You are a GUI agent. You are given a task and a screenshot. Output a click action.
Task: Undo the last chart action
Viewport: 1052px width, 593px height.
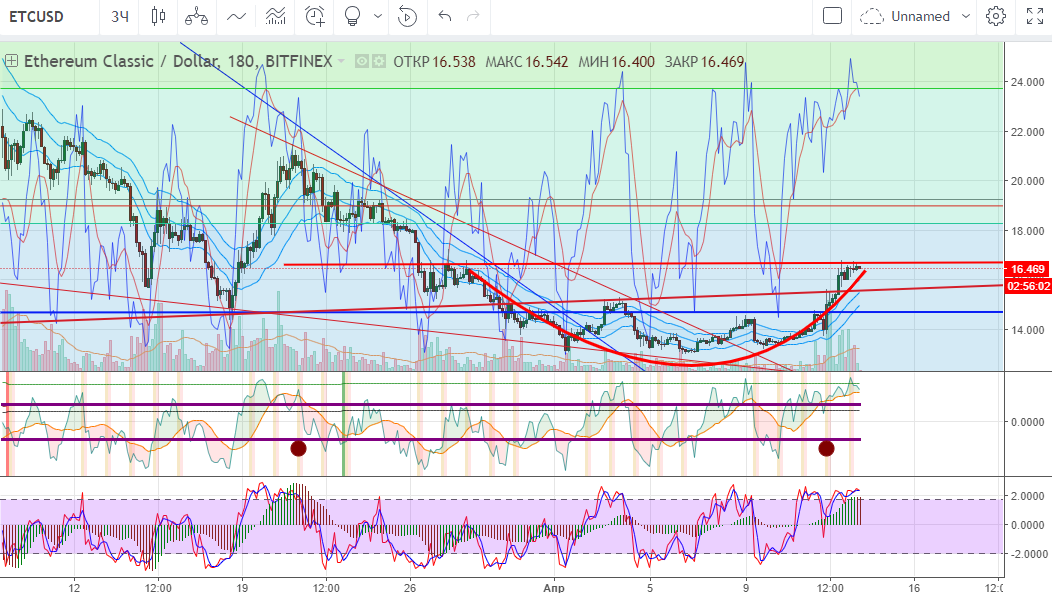(445, 16)
